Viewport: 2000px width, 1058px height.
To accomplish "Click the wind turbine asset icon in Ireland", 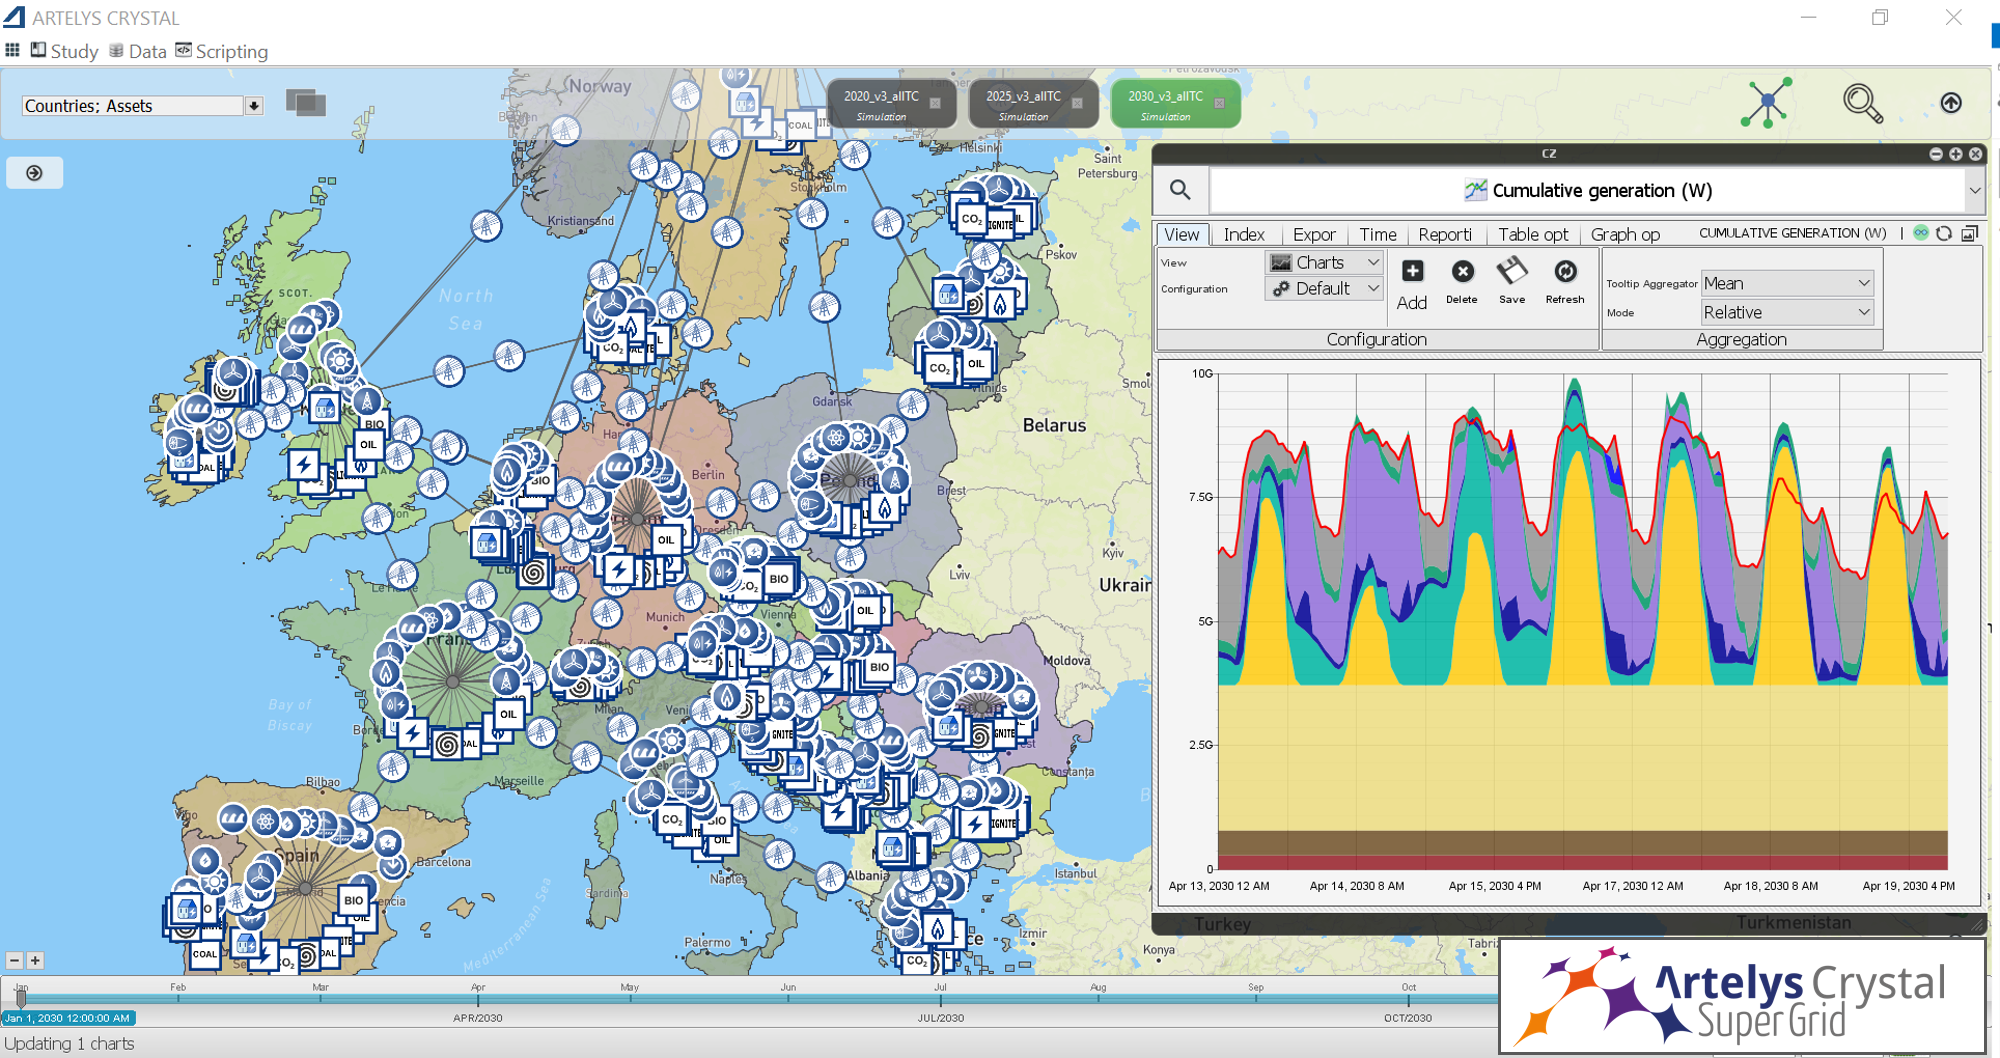I will 232,374.
